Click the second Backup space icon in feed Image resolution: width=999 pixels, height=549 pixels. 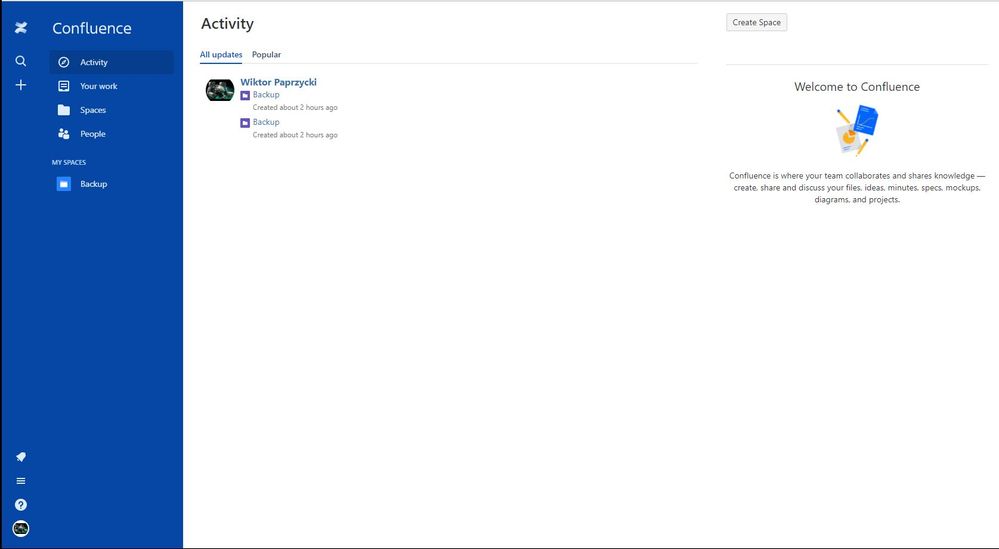(x=245, y=123)
